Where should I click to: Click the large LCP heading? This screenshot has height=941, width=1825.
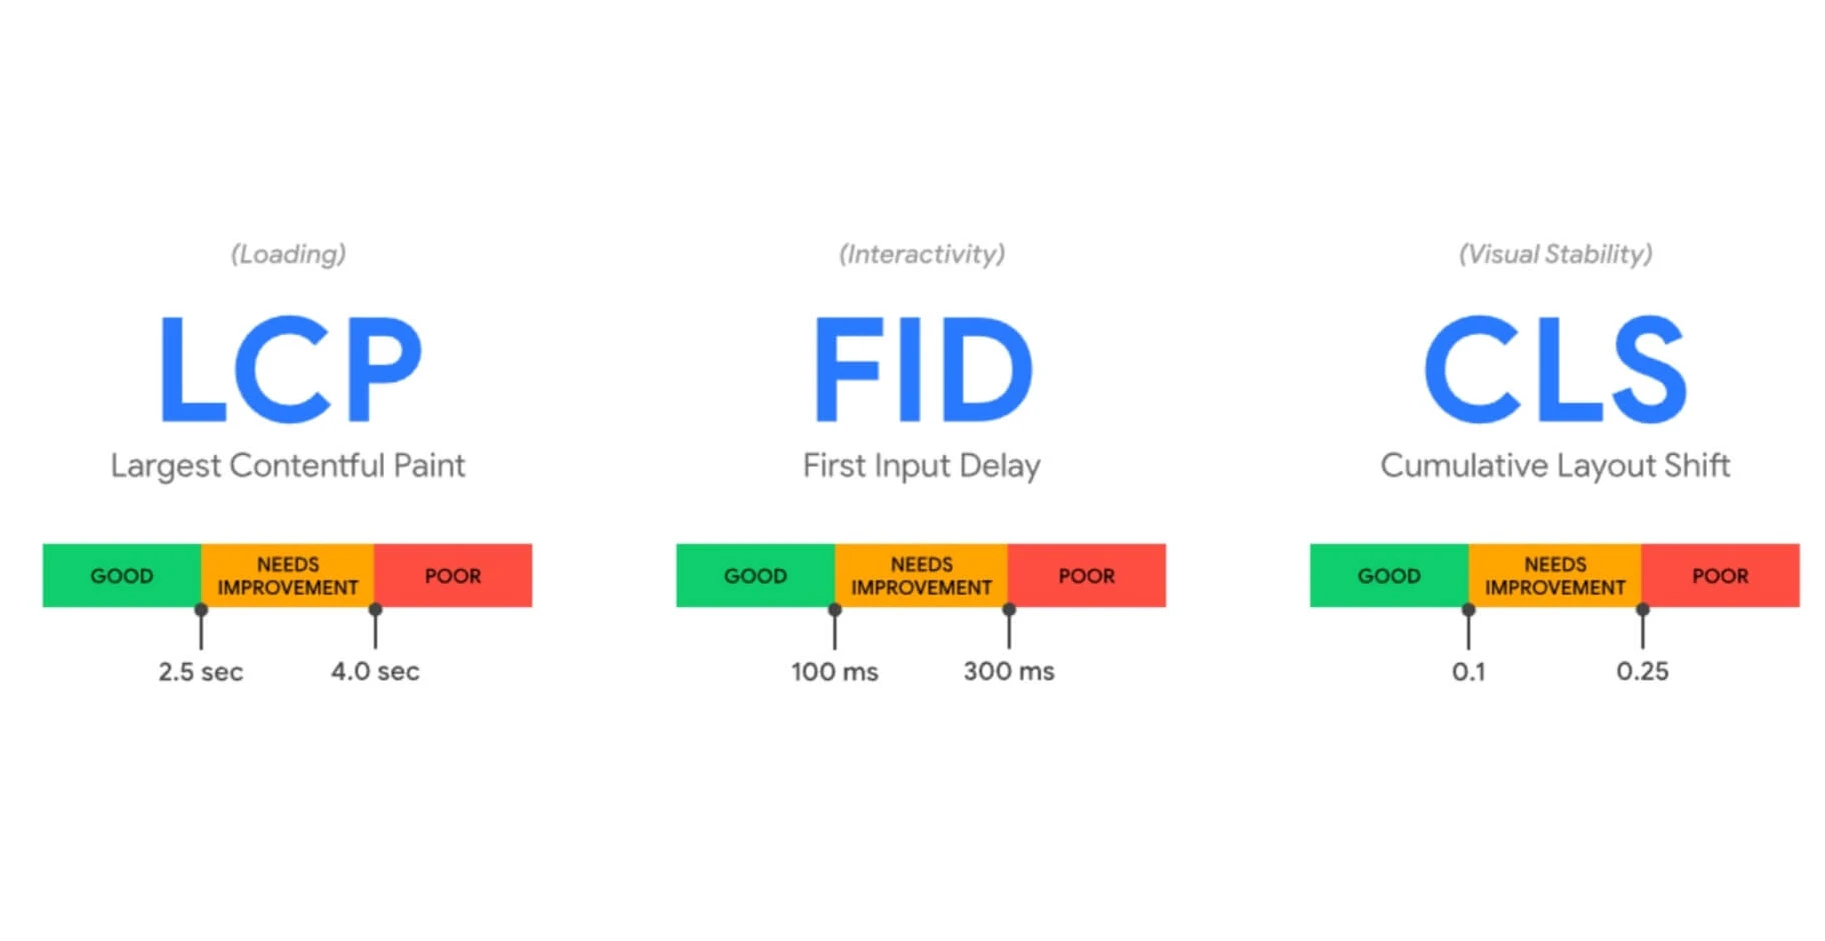point(290,369)
